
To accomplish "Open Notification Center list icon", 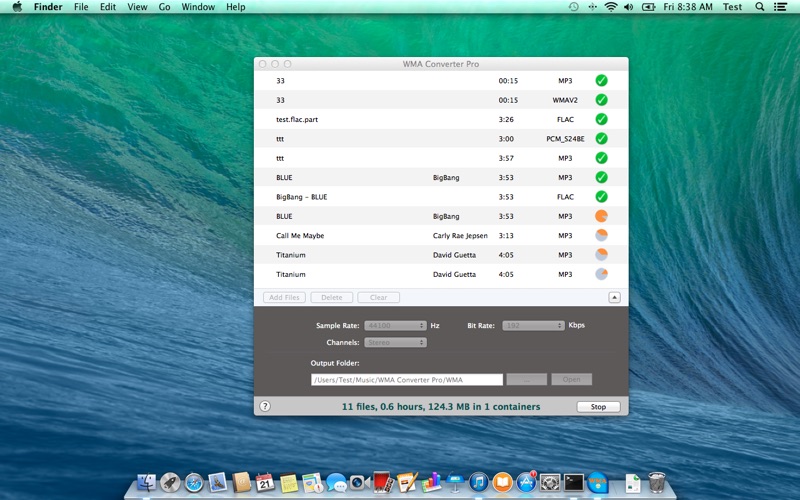I will coord(780,7).
